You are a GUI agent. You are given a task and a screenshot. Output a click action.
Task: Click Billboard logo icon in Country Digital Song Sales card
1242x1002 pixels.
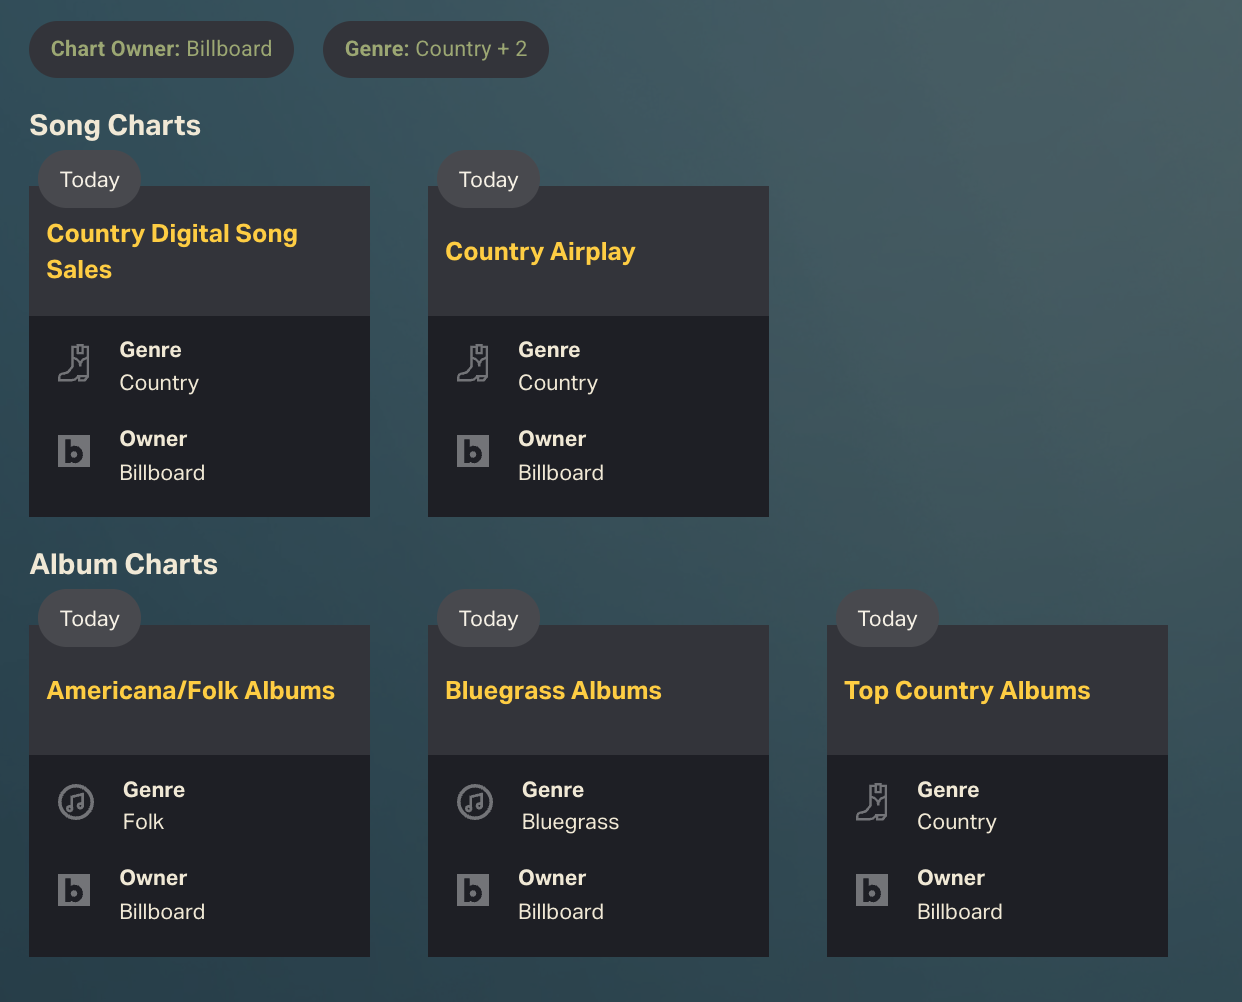click(74, 451)
